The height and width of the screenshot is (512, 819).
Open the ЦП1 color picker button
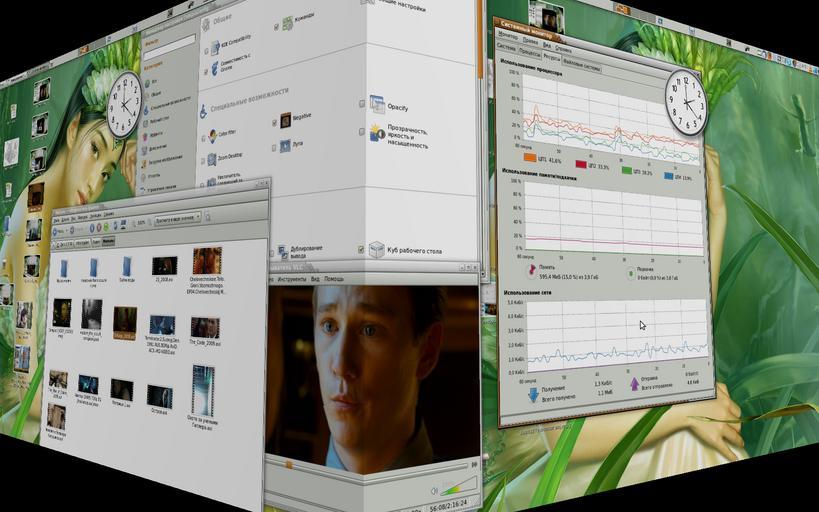[x=530, y=158]
